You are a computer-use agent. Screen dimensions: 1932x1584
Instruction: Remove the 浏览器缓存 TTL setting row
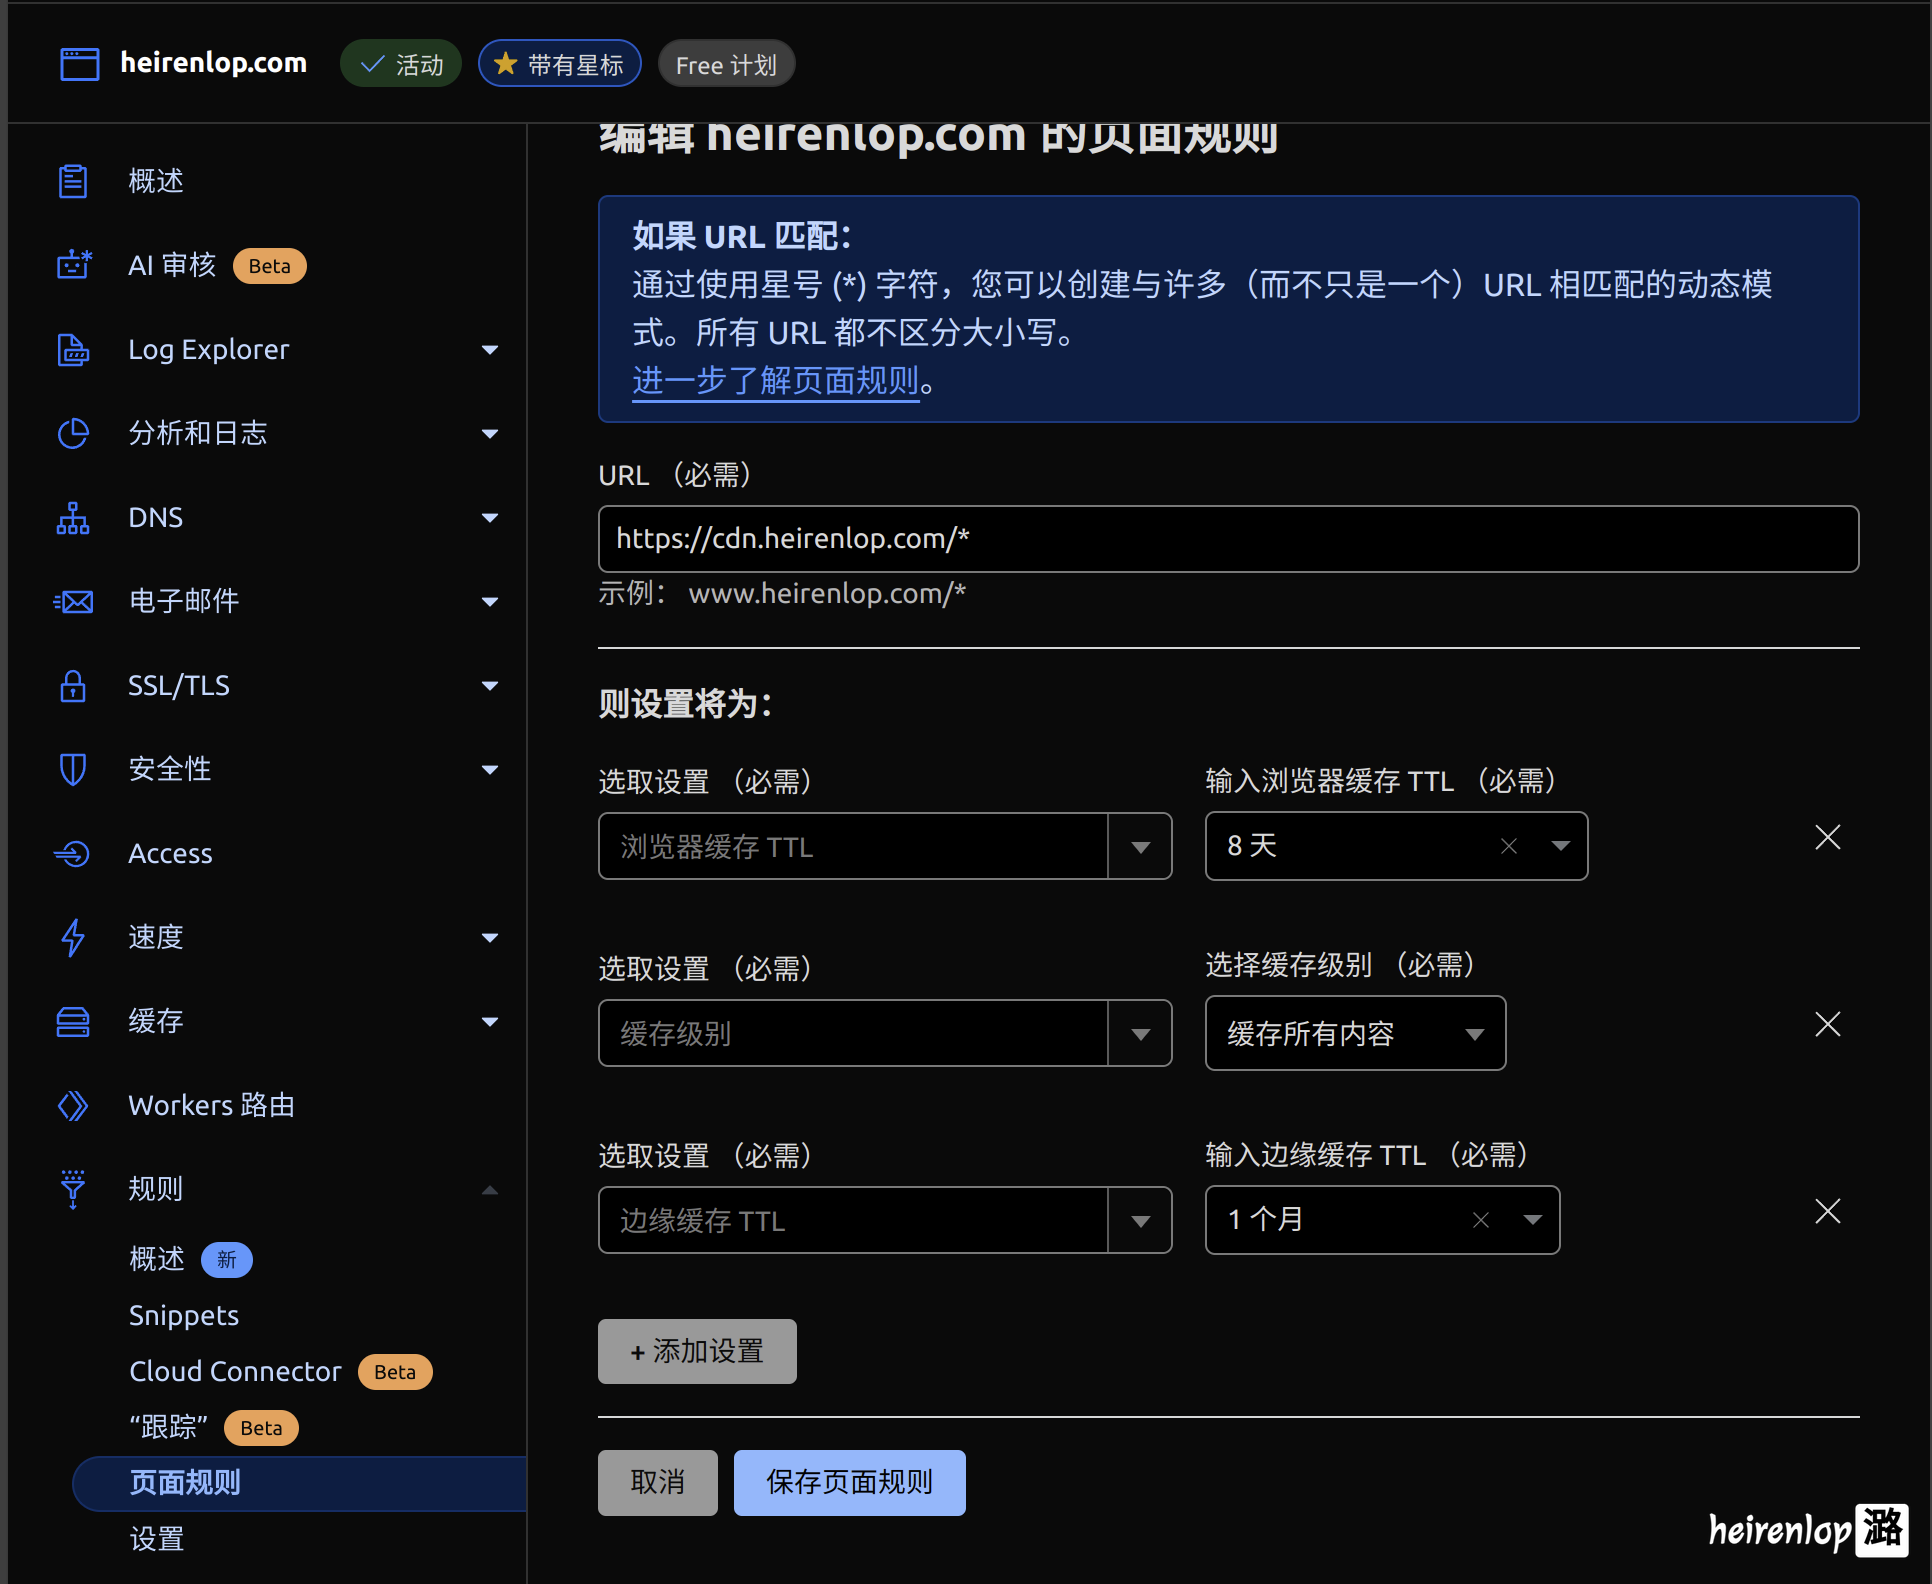tap(1828, 837)
